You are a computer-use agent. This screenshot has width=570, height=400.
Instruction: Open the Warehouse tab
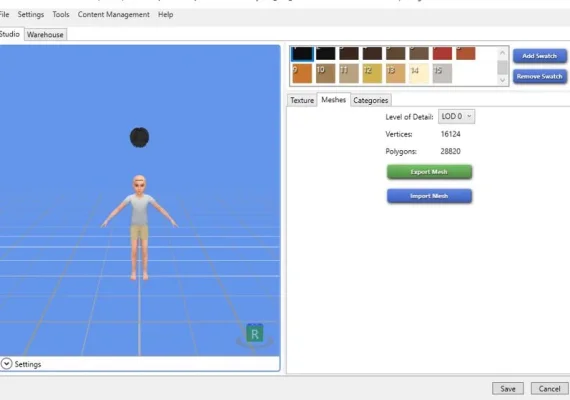(45, 35)
